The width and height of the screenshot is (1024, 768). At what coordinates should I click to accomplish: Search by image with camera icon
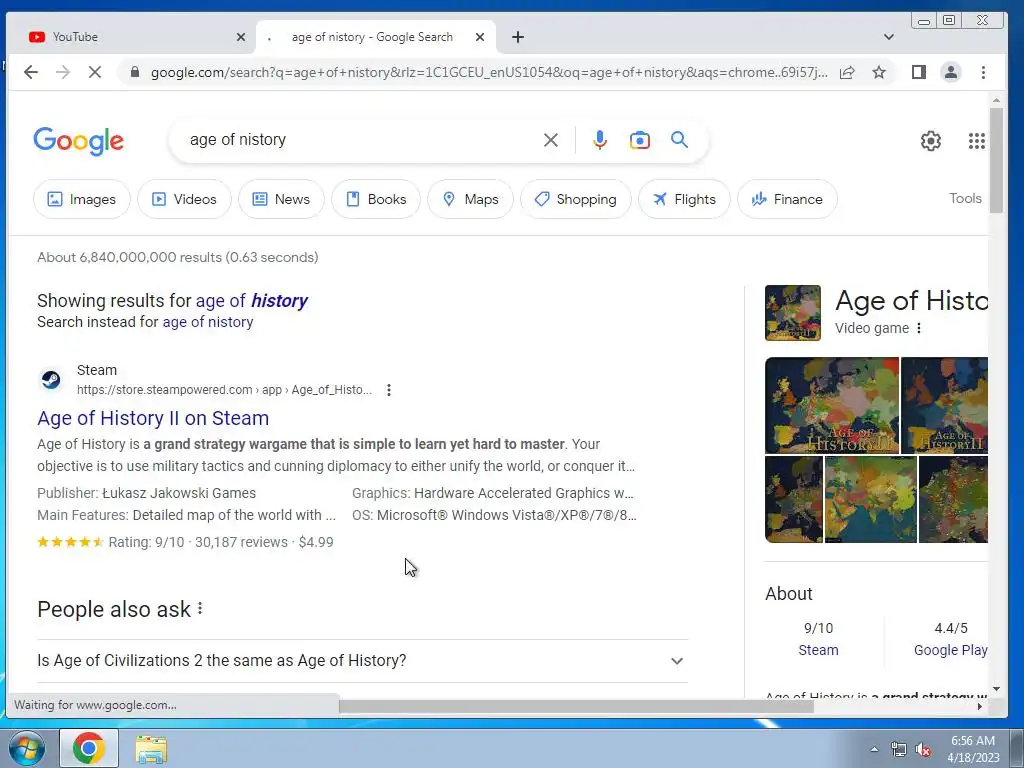(x=640, y=140)
